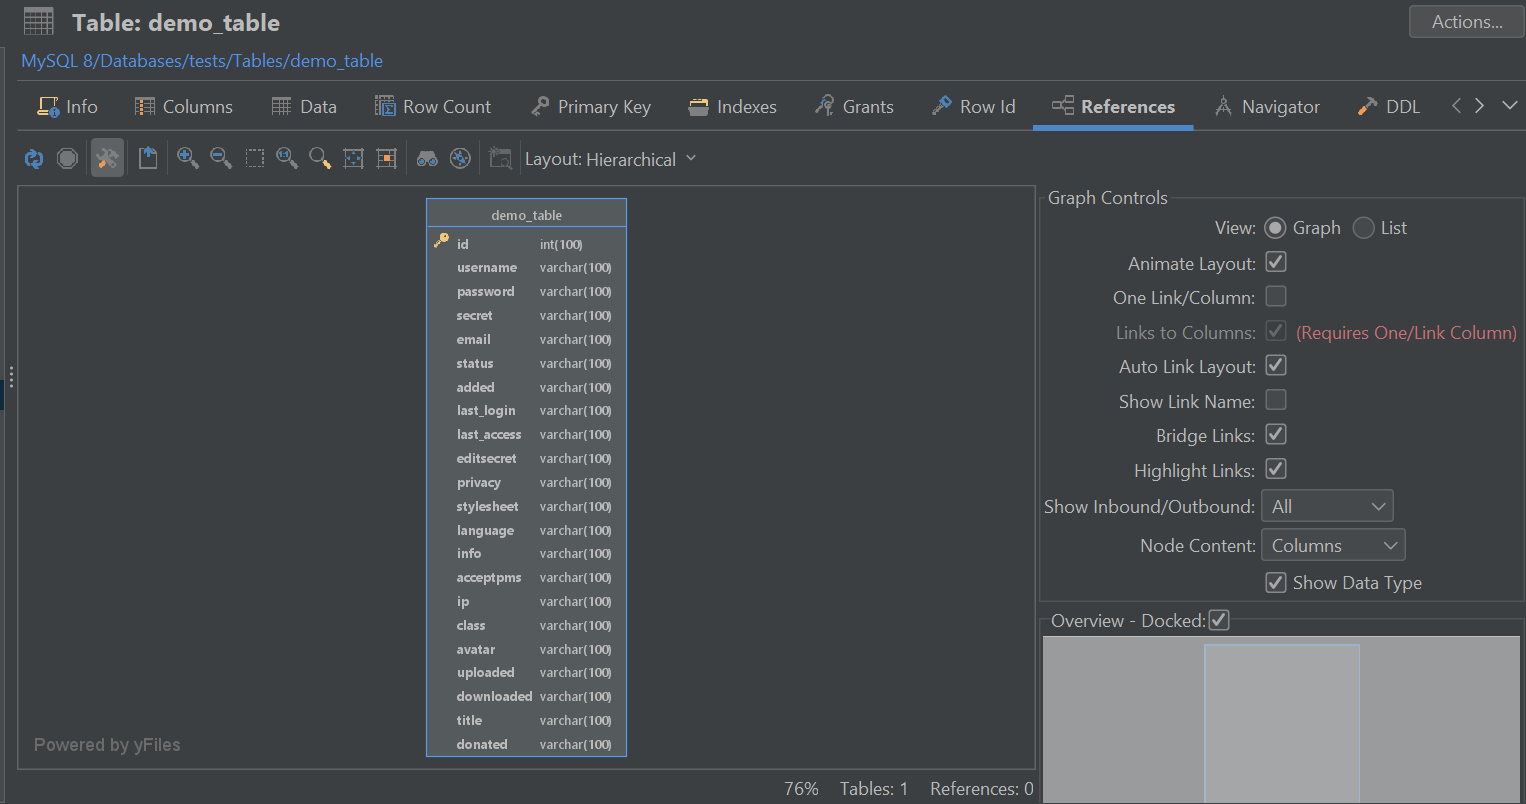Viewport: 1526px width, 804px height.
Task: Open graph settings via the wrench icon
Action: (x=107, y=158)
